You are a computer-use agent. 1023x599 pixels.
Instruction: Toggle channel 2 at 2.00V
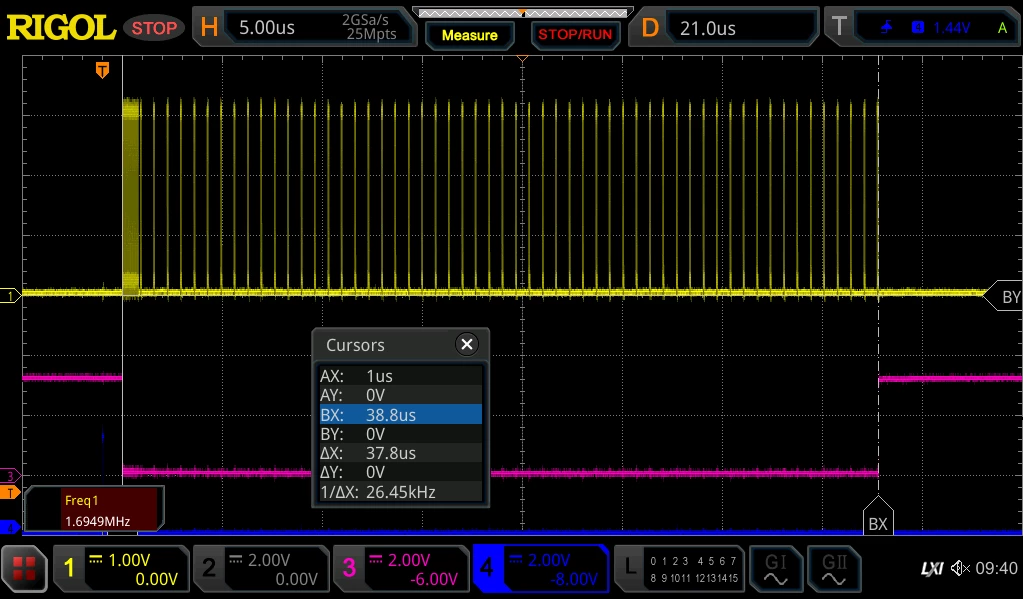pos(262,568)
